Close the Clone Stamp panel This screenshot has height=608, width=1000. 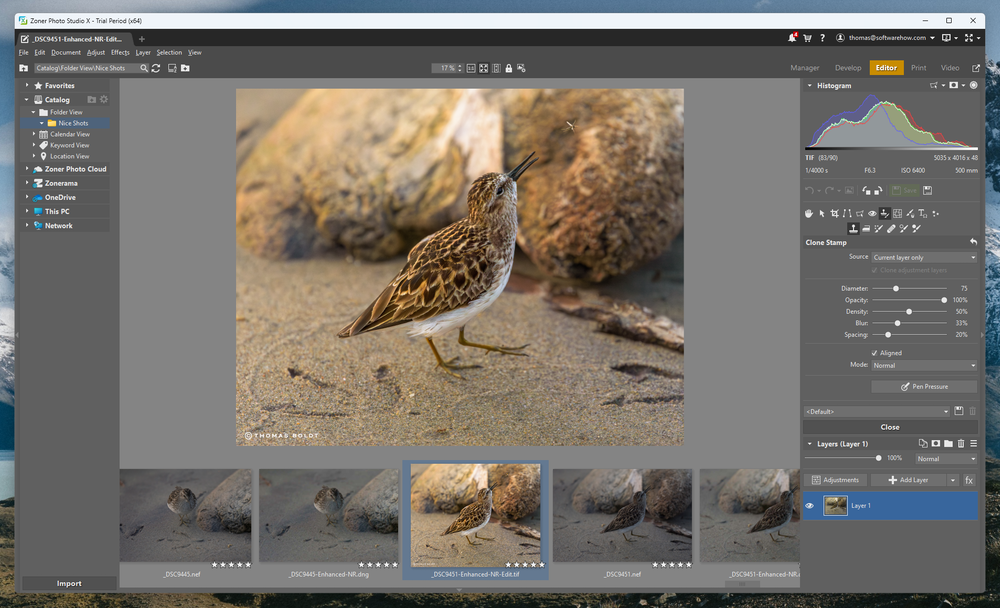click(890, 427)
